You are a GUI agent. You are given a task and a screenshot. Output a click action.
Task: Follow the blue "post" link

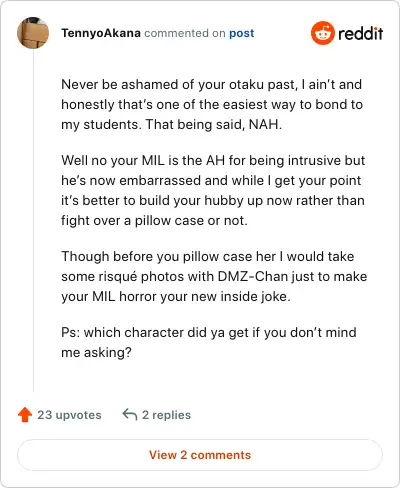click(242, 33)
